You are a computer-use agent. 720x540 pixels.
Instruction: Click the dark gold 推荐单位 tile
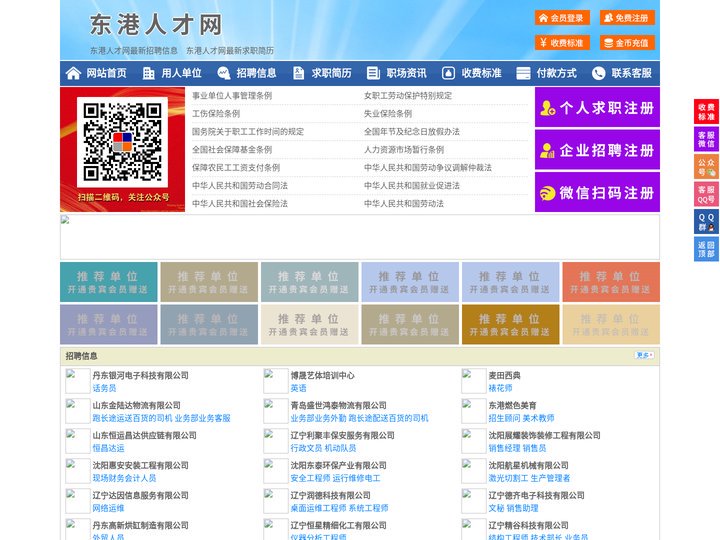coord(511,324)
